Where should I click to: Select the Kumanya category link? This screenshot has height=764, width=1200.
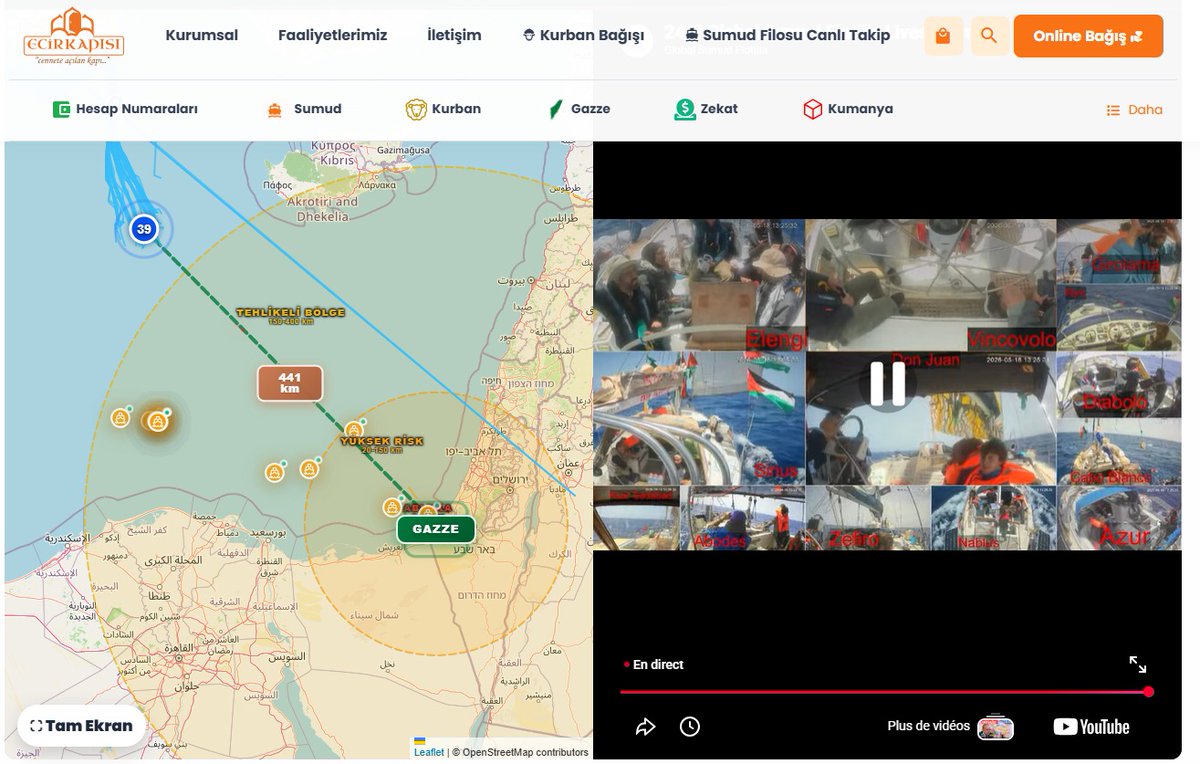click(x=848, y=109)
